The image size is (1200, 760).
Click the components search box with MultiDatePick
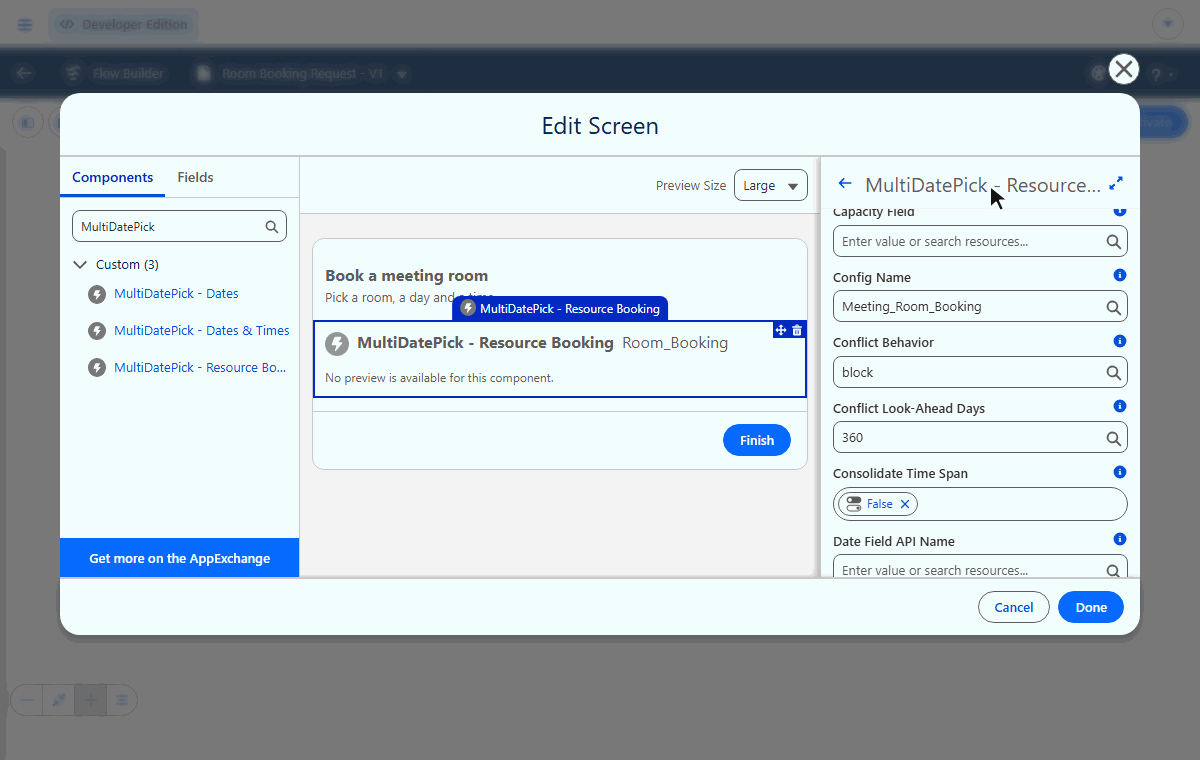[x=179, y=227]
